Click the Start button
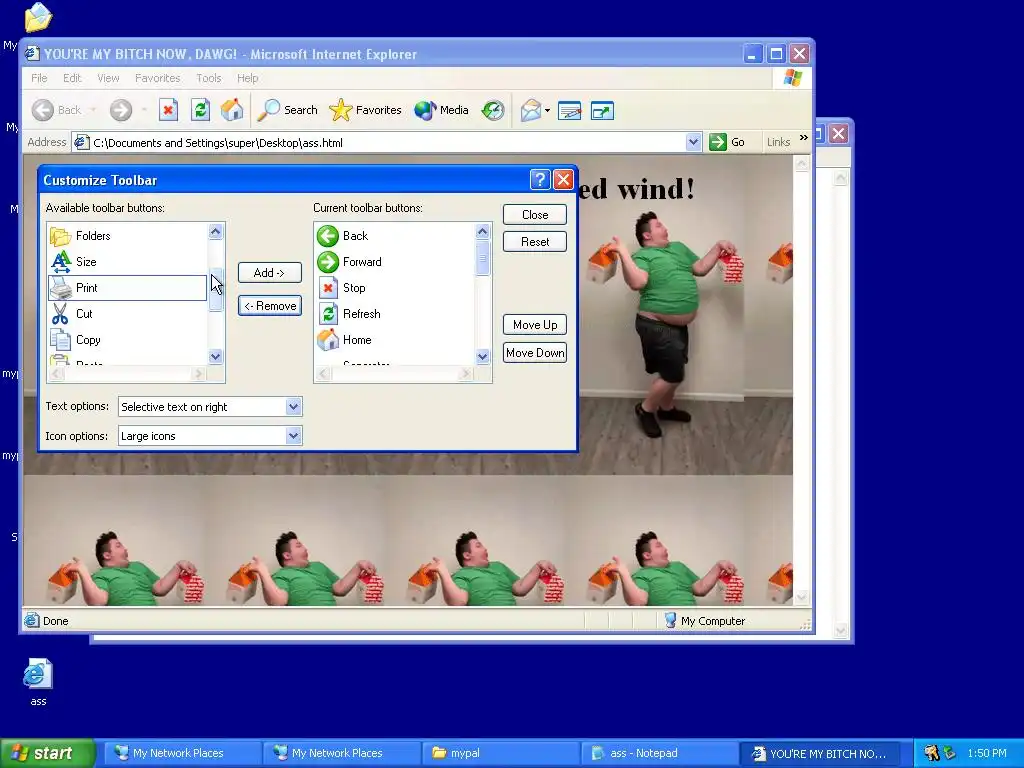Screen dimensions: 1024x768 pyautogui.click(x=48, y=753)
